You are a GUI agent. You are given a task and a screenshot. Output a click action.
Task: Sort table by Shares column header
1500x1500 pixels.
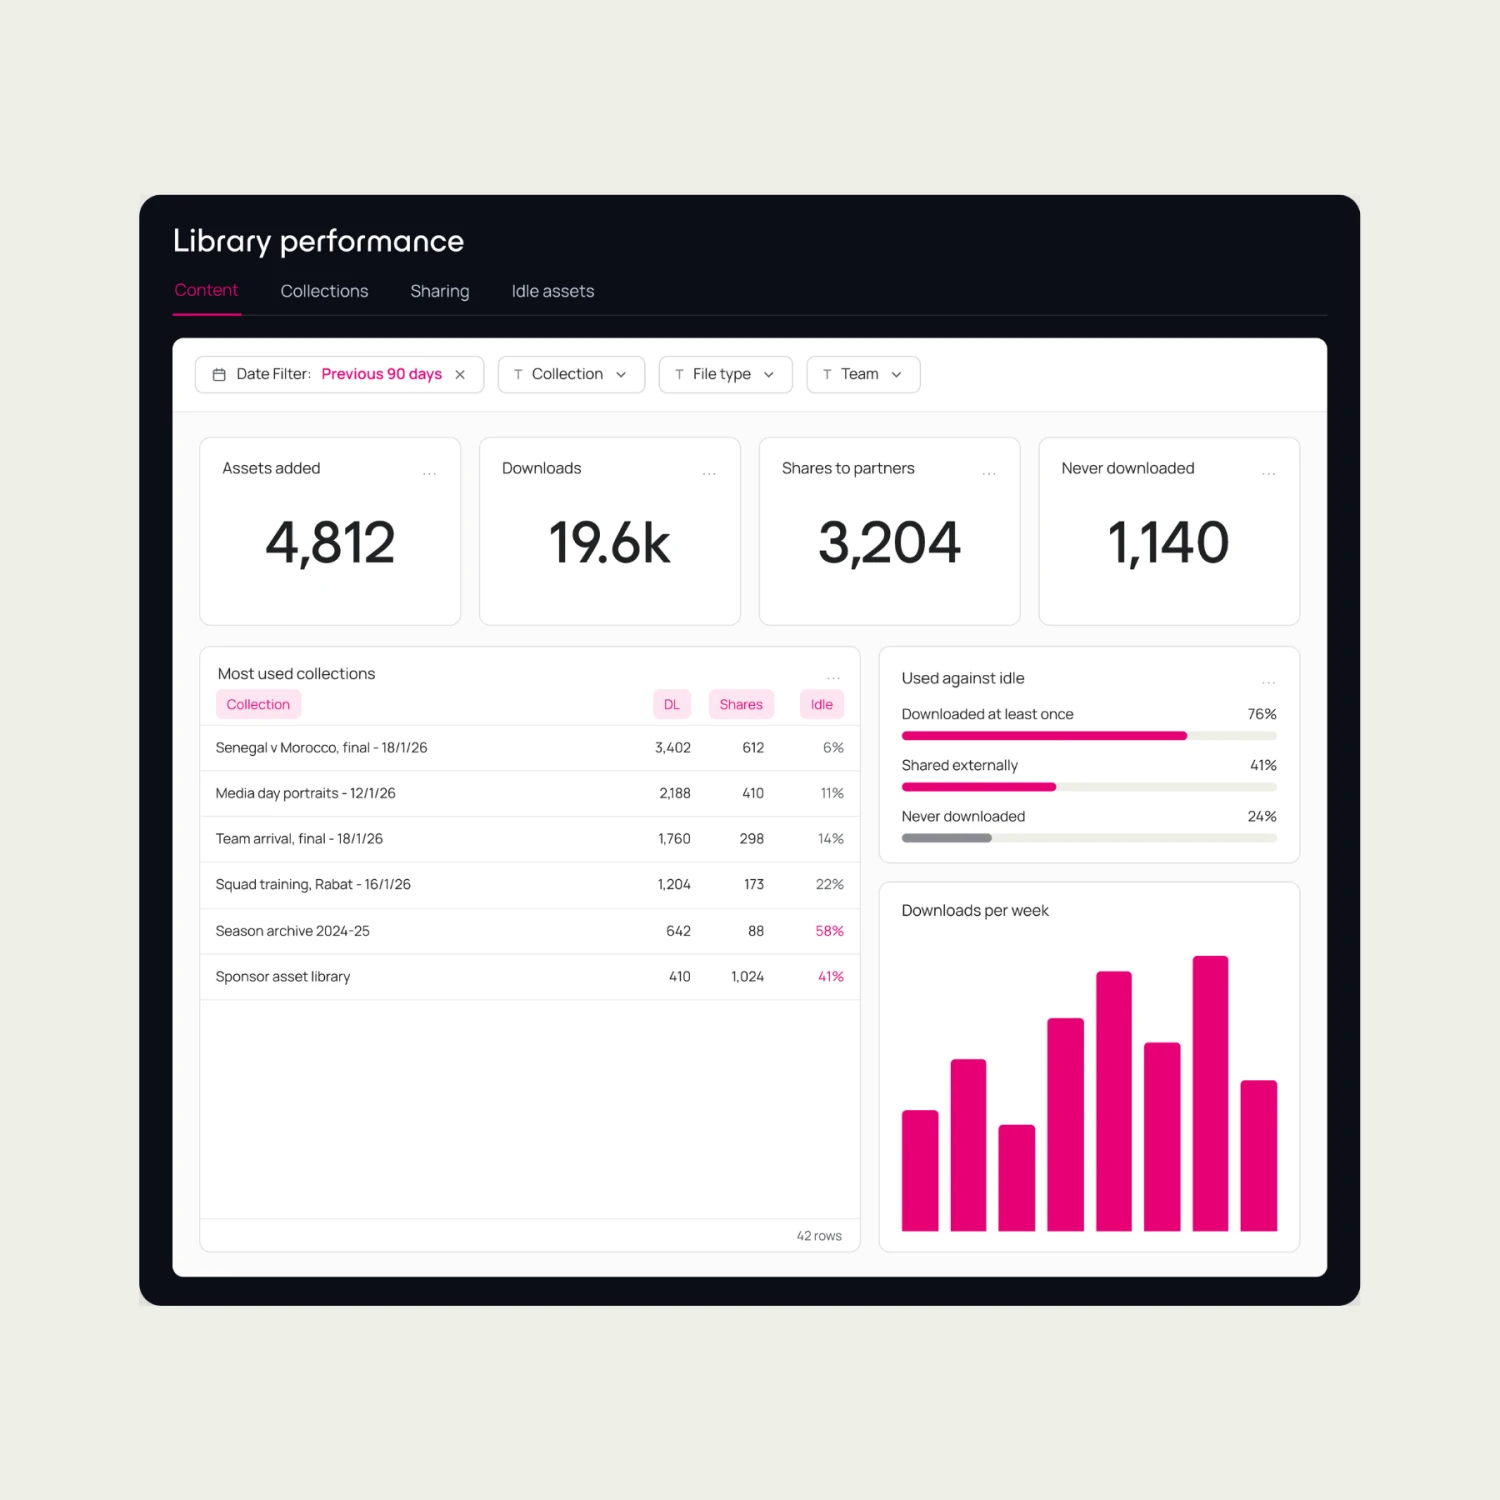click(x=741, y=704)
